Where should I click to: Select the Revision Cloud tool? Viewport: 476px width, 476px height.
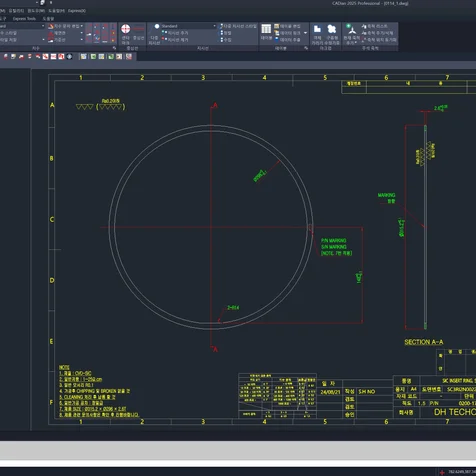tap(332, 34)
